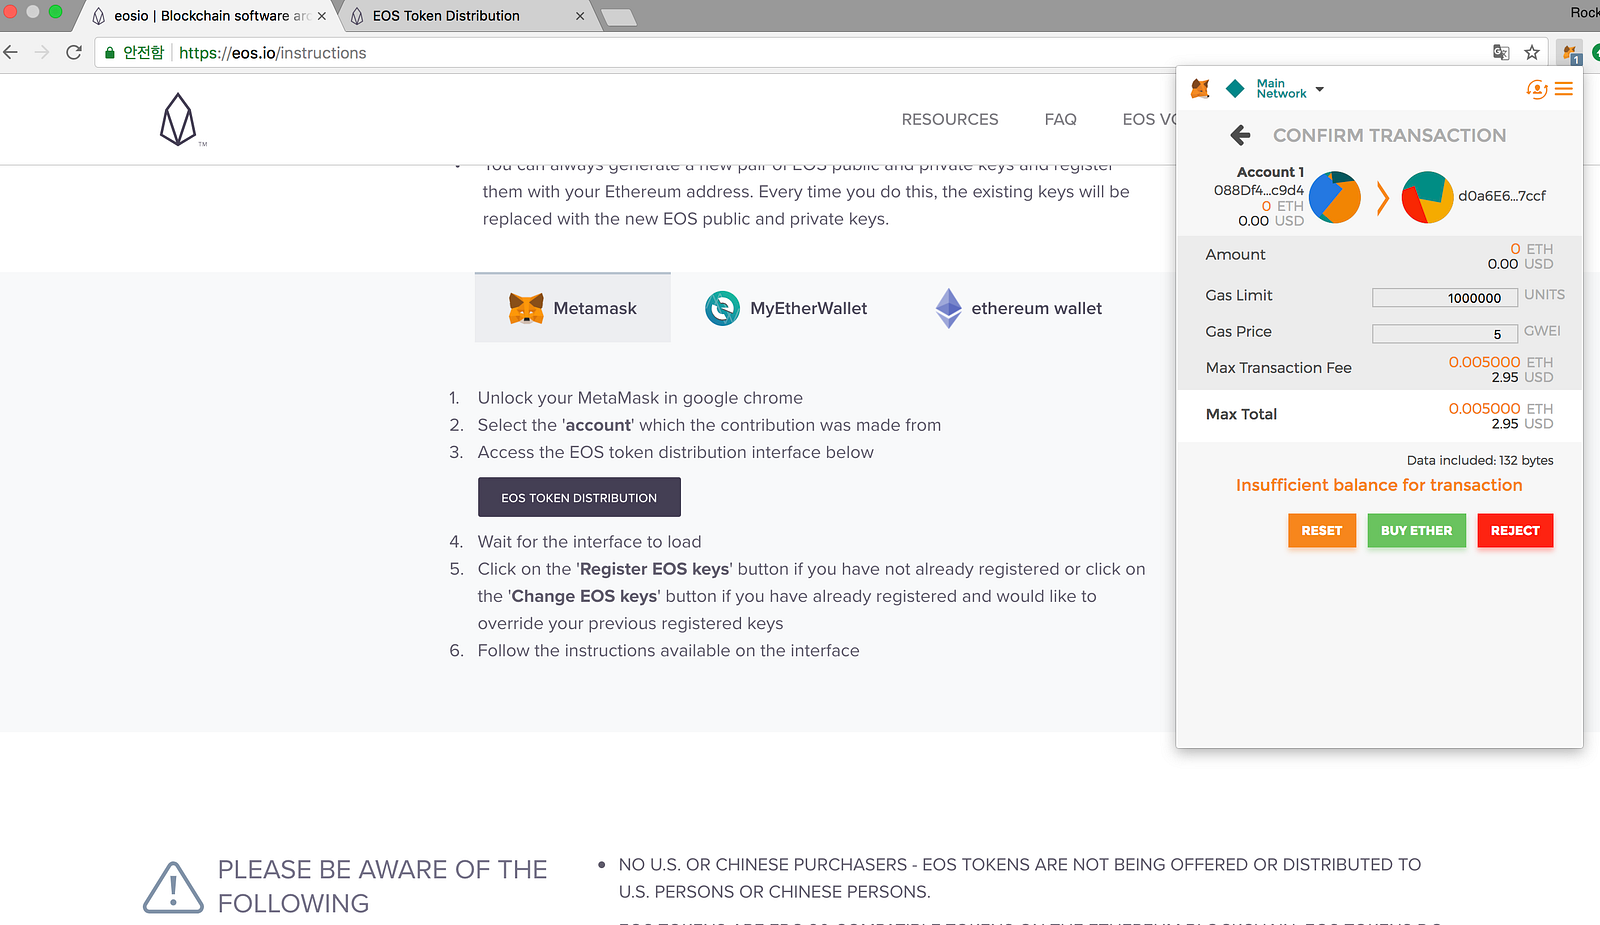Open a new browser tab
1600x925 pixels.
619,17
